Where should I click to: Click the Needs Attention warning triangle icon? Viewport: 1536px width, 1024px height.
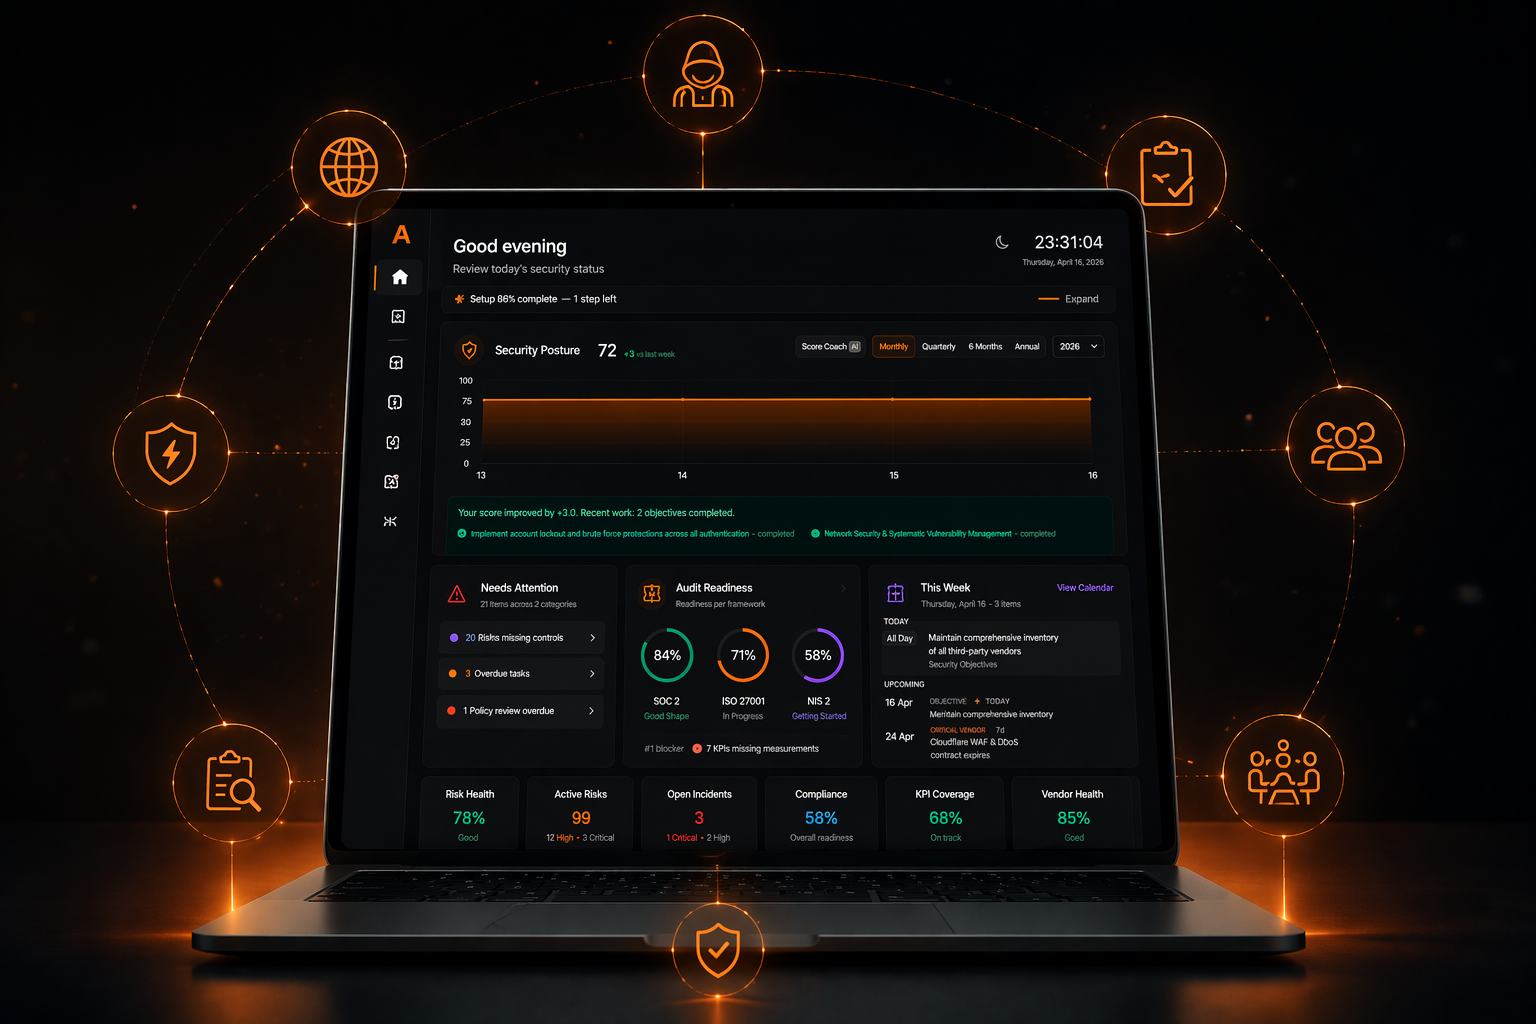point(457,594)
